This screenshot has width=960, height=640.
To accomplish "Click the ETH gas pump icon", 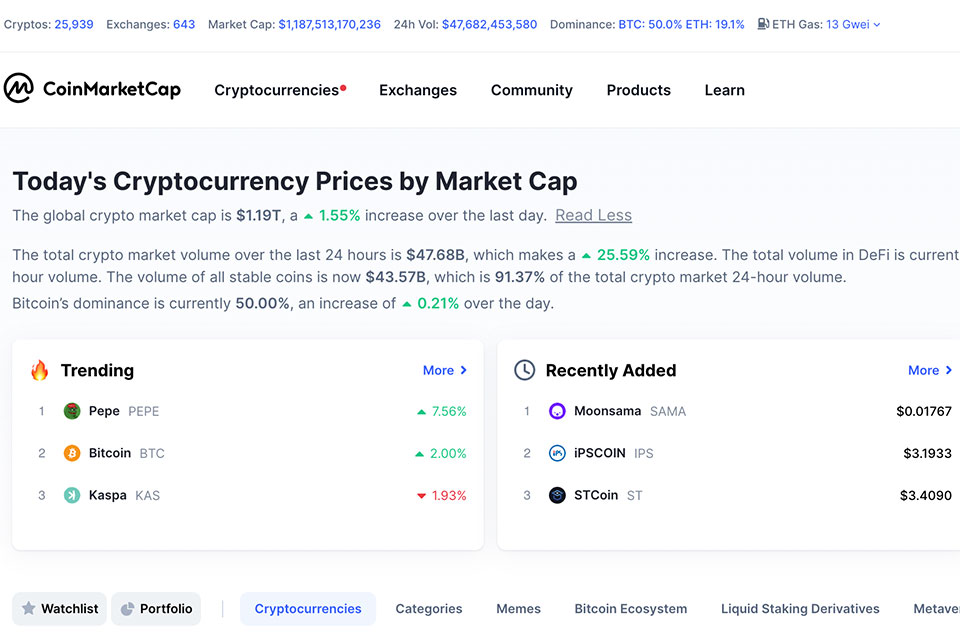I will [763, 24].
